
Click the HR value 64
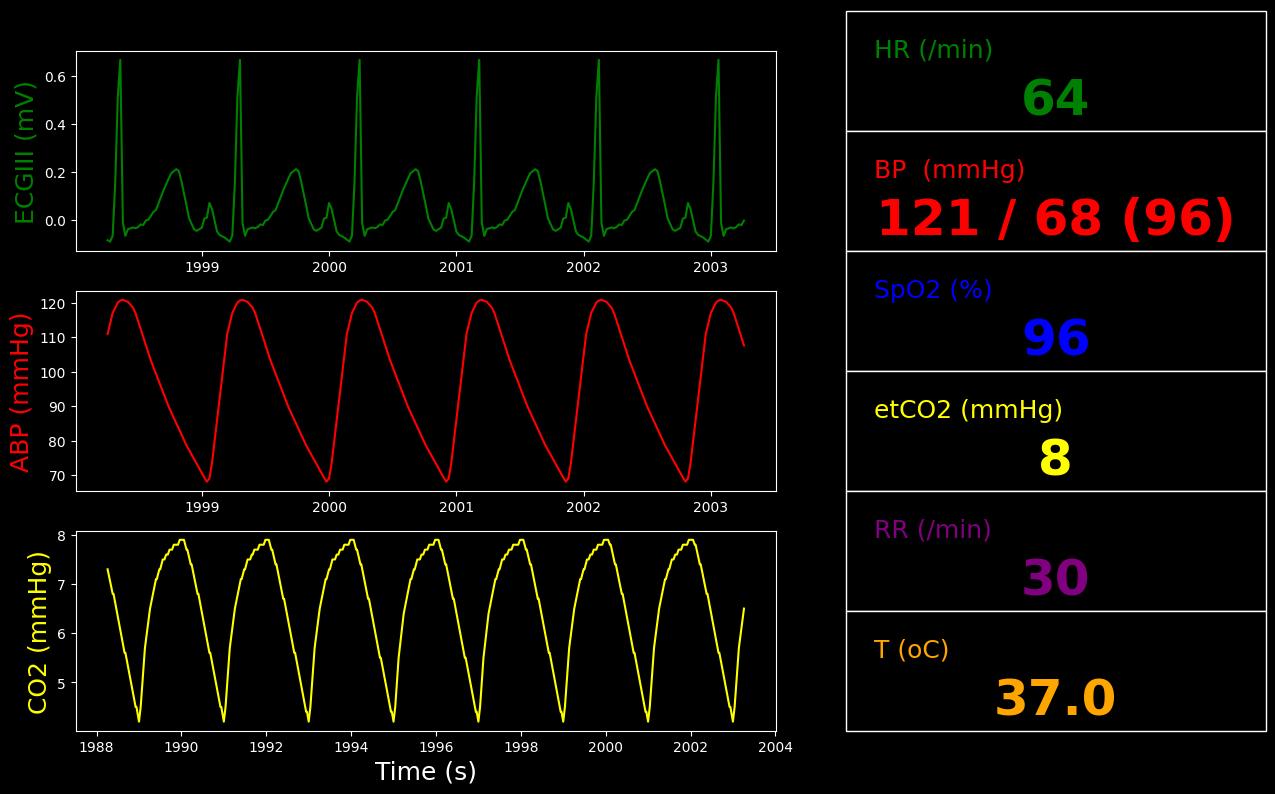(1054, 100)
